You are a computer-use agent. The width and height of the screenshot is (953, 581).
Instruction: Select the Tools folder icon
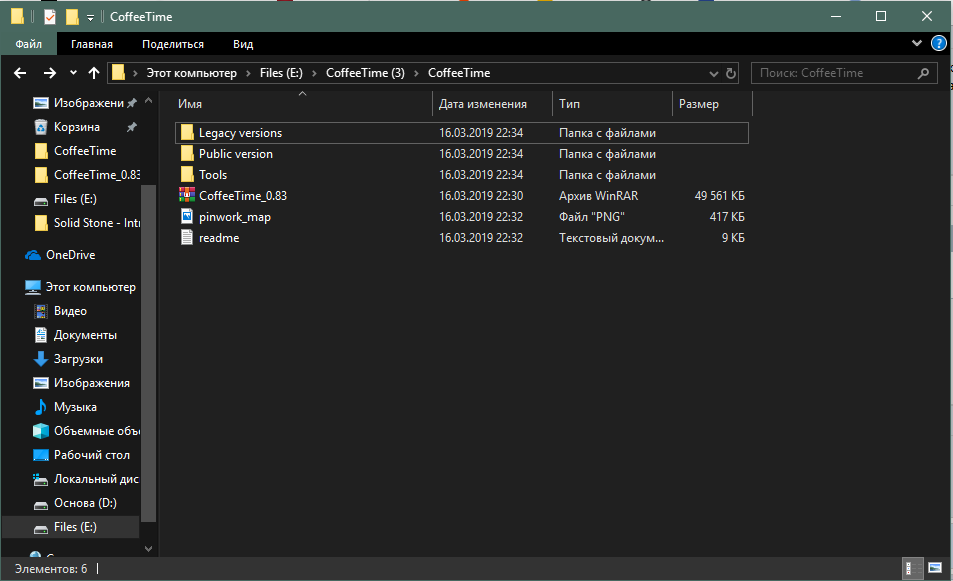187,174
